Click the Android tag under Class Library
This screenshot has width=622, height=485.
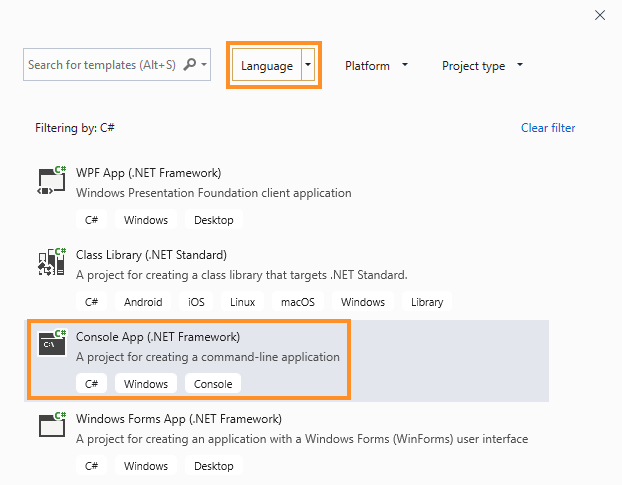coord(143,302)
